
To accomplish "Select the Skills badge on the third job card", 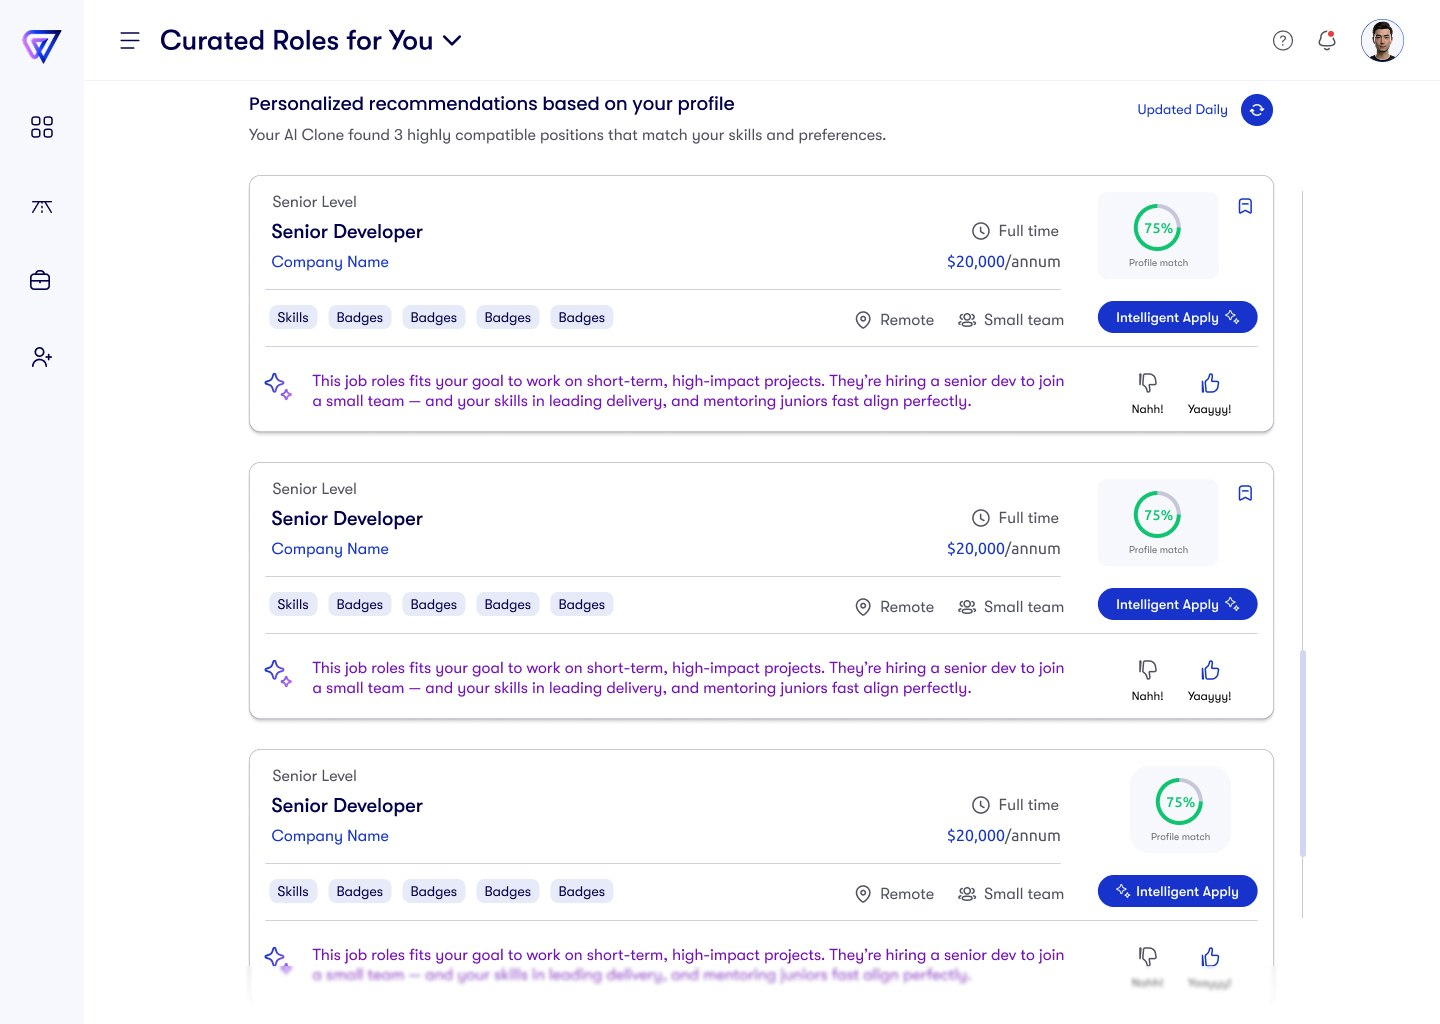I will 293,891.
